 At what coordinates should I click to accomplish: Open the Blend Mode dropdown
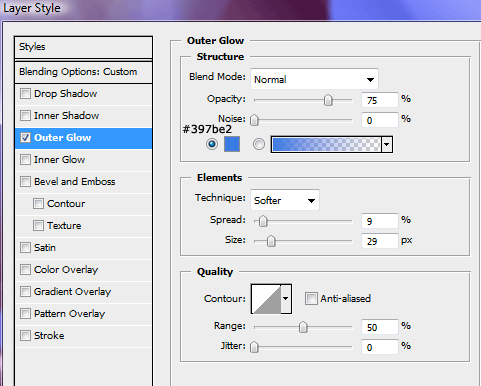click(x=314, y=79)
